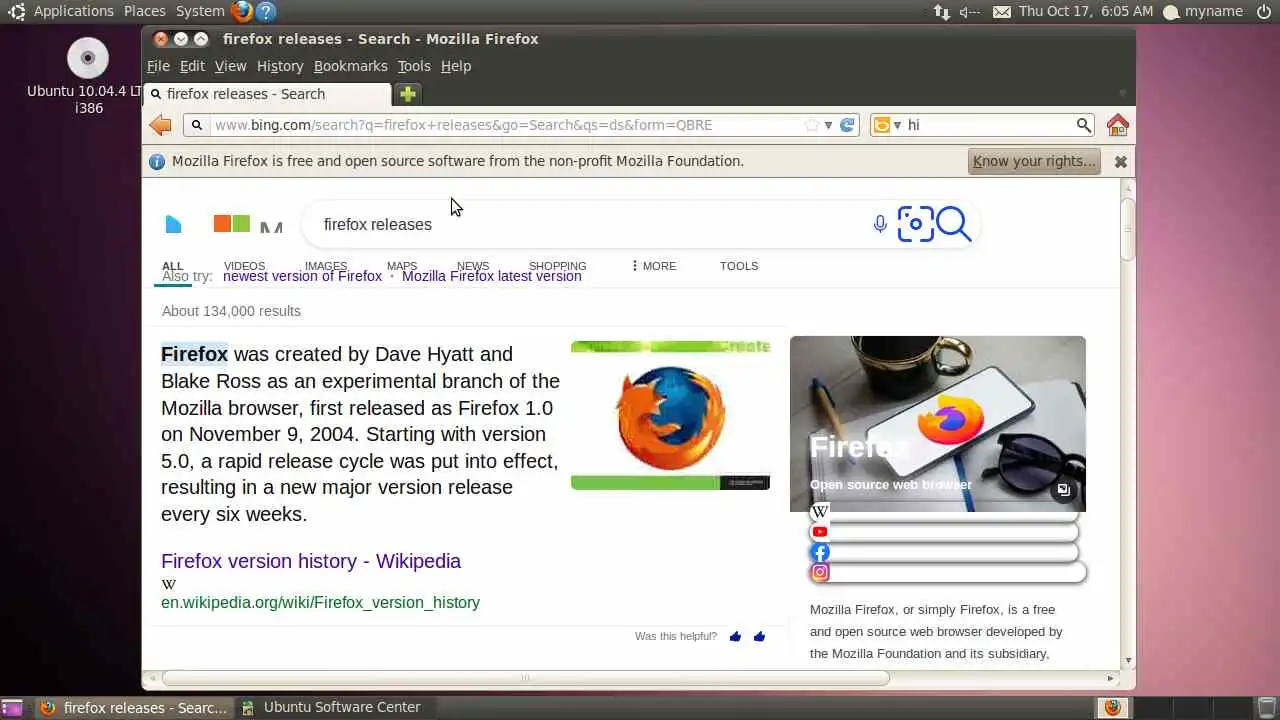The height and width of the screenshot is (720, 1280).
Task: Click the power/session icon in top panel
Action: pos(1264,11)
